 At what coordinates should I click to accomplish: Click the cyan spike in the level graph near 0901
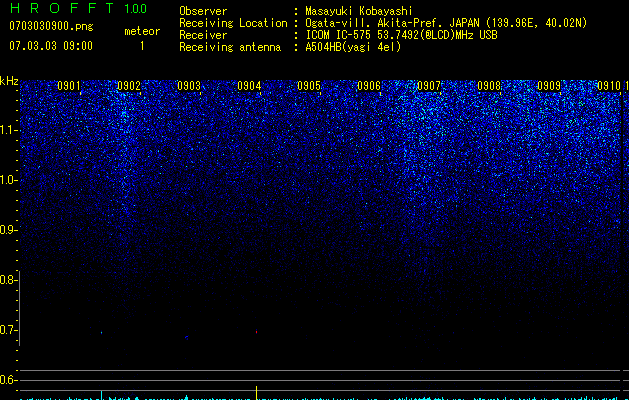pos(101,395)
